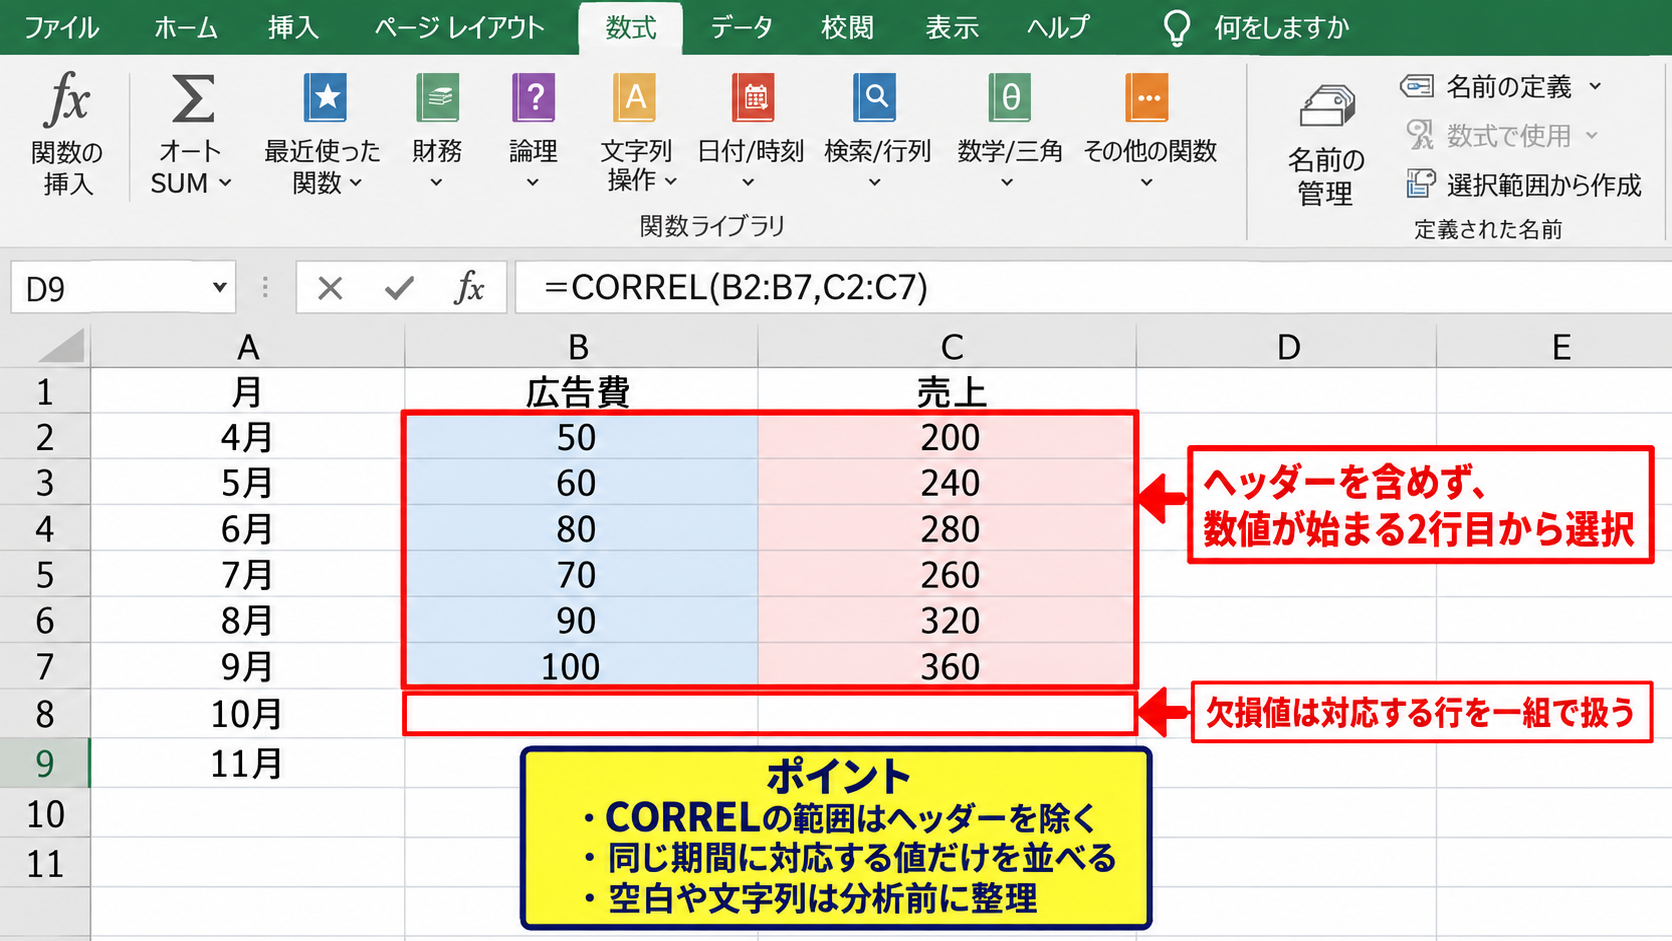Open 最近使った関数 star icon
1672x941 pixels.
[325, 98]
